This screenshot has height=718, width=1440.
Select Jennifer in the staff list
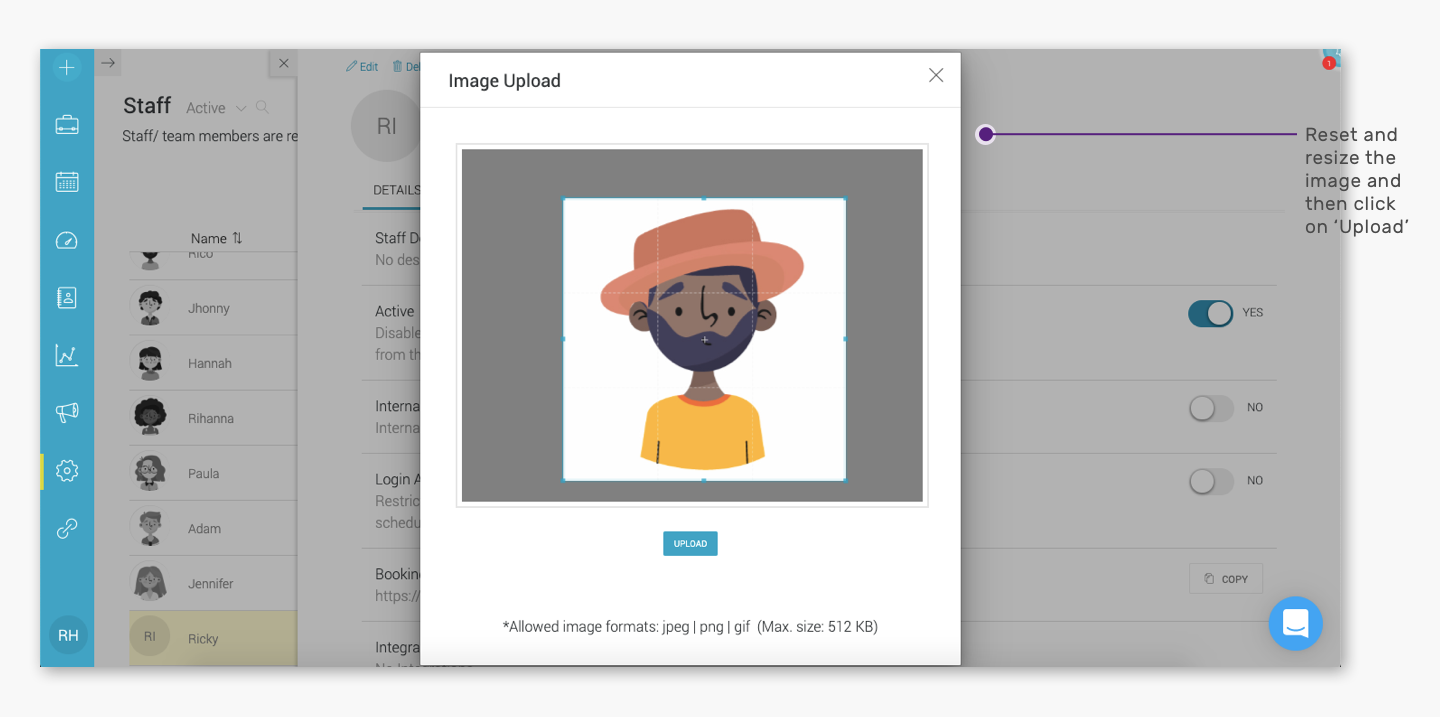pyautogui.click(x=213, y=583)
